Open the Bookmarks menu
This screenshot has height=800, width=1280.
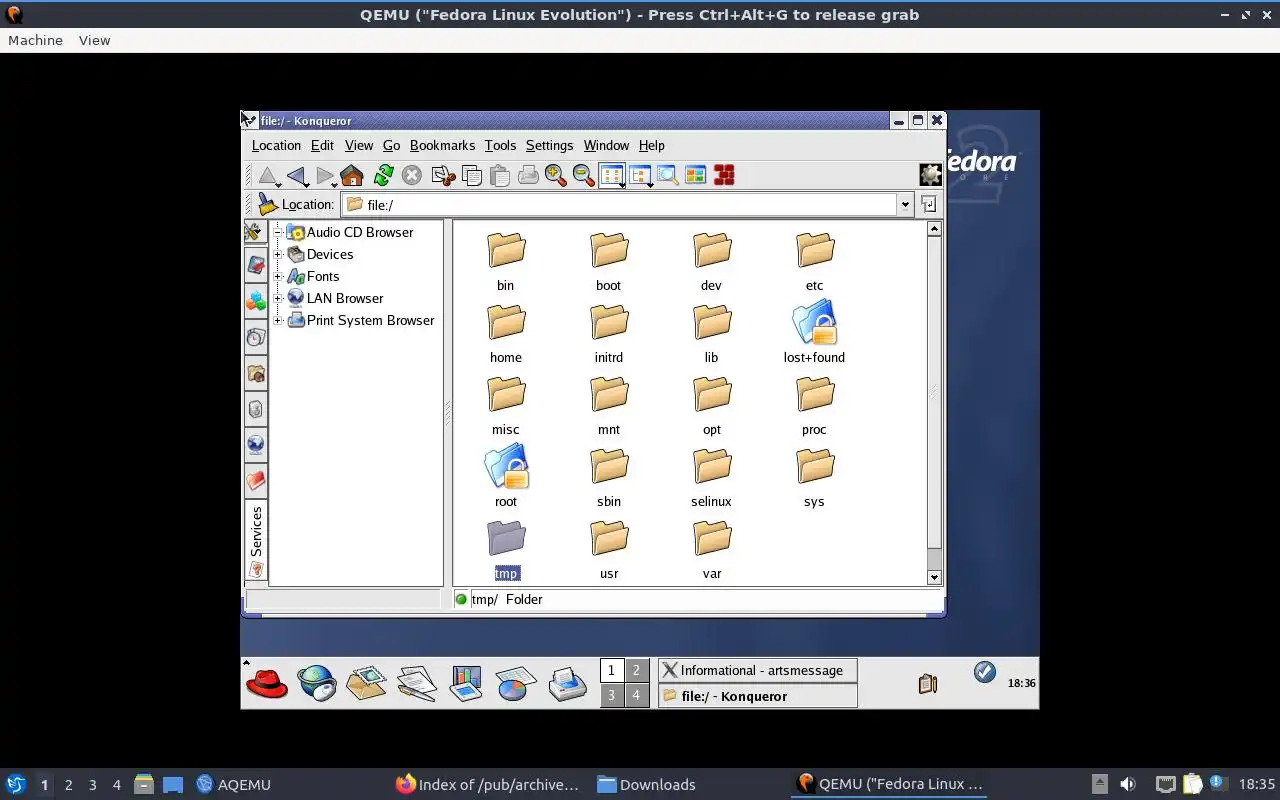[x=442, y=145]
